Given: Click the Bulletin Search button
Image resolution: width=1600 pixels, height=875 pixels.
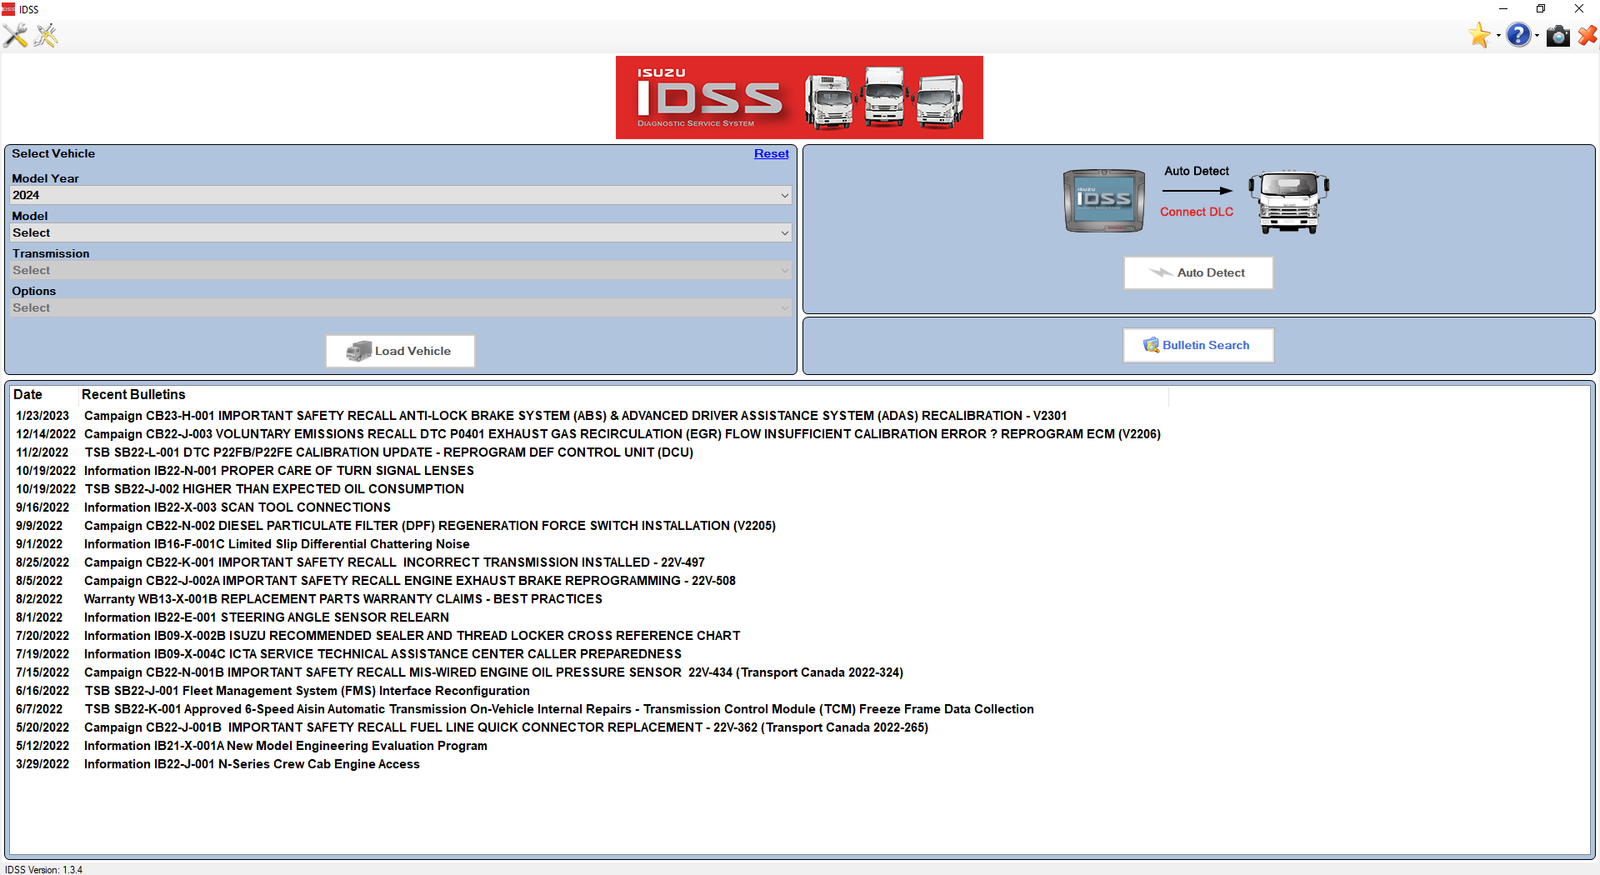Looking at the screenshot, I should (1198, 345).
